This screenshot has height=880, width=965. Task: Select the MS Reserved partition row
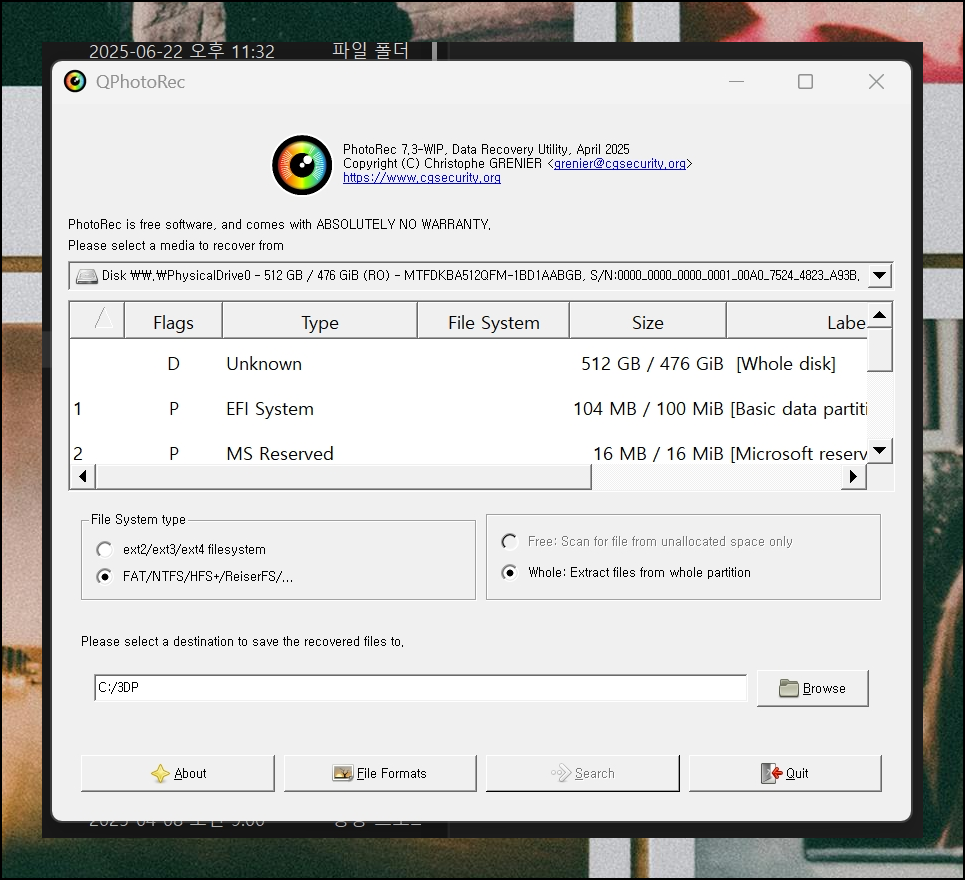468,454
